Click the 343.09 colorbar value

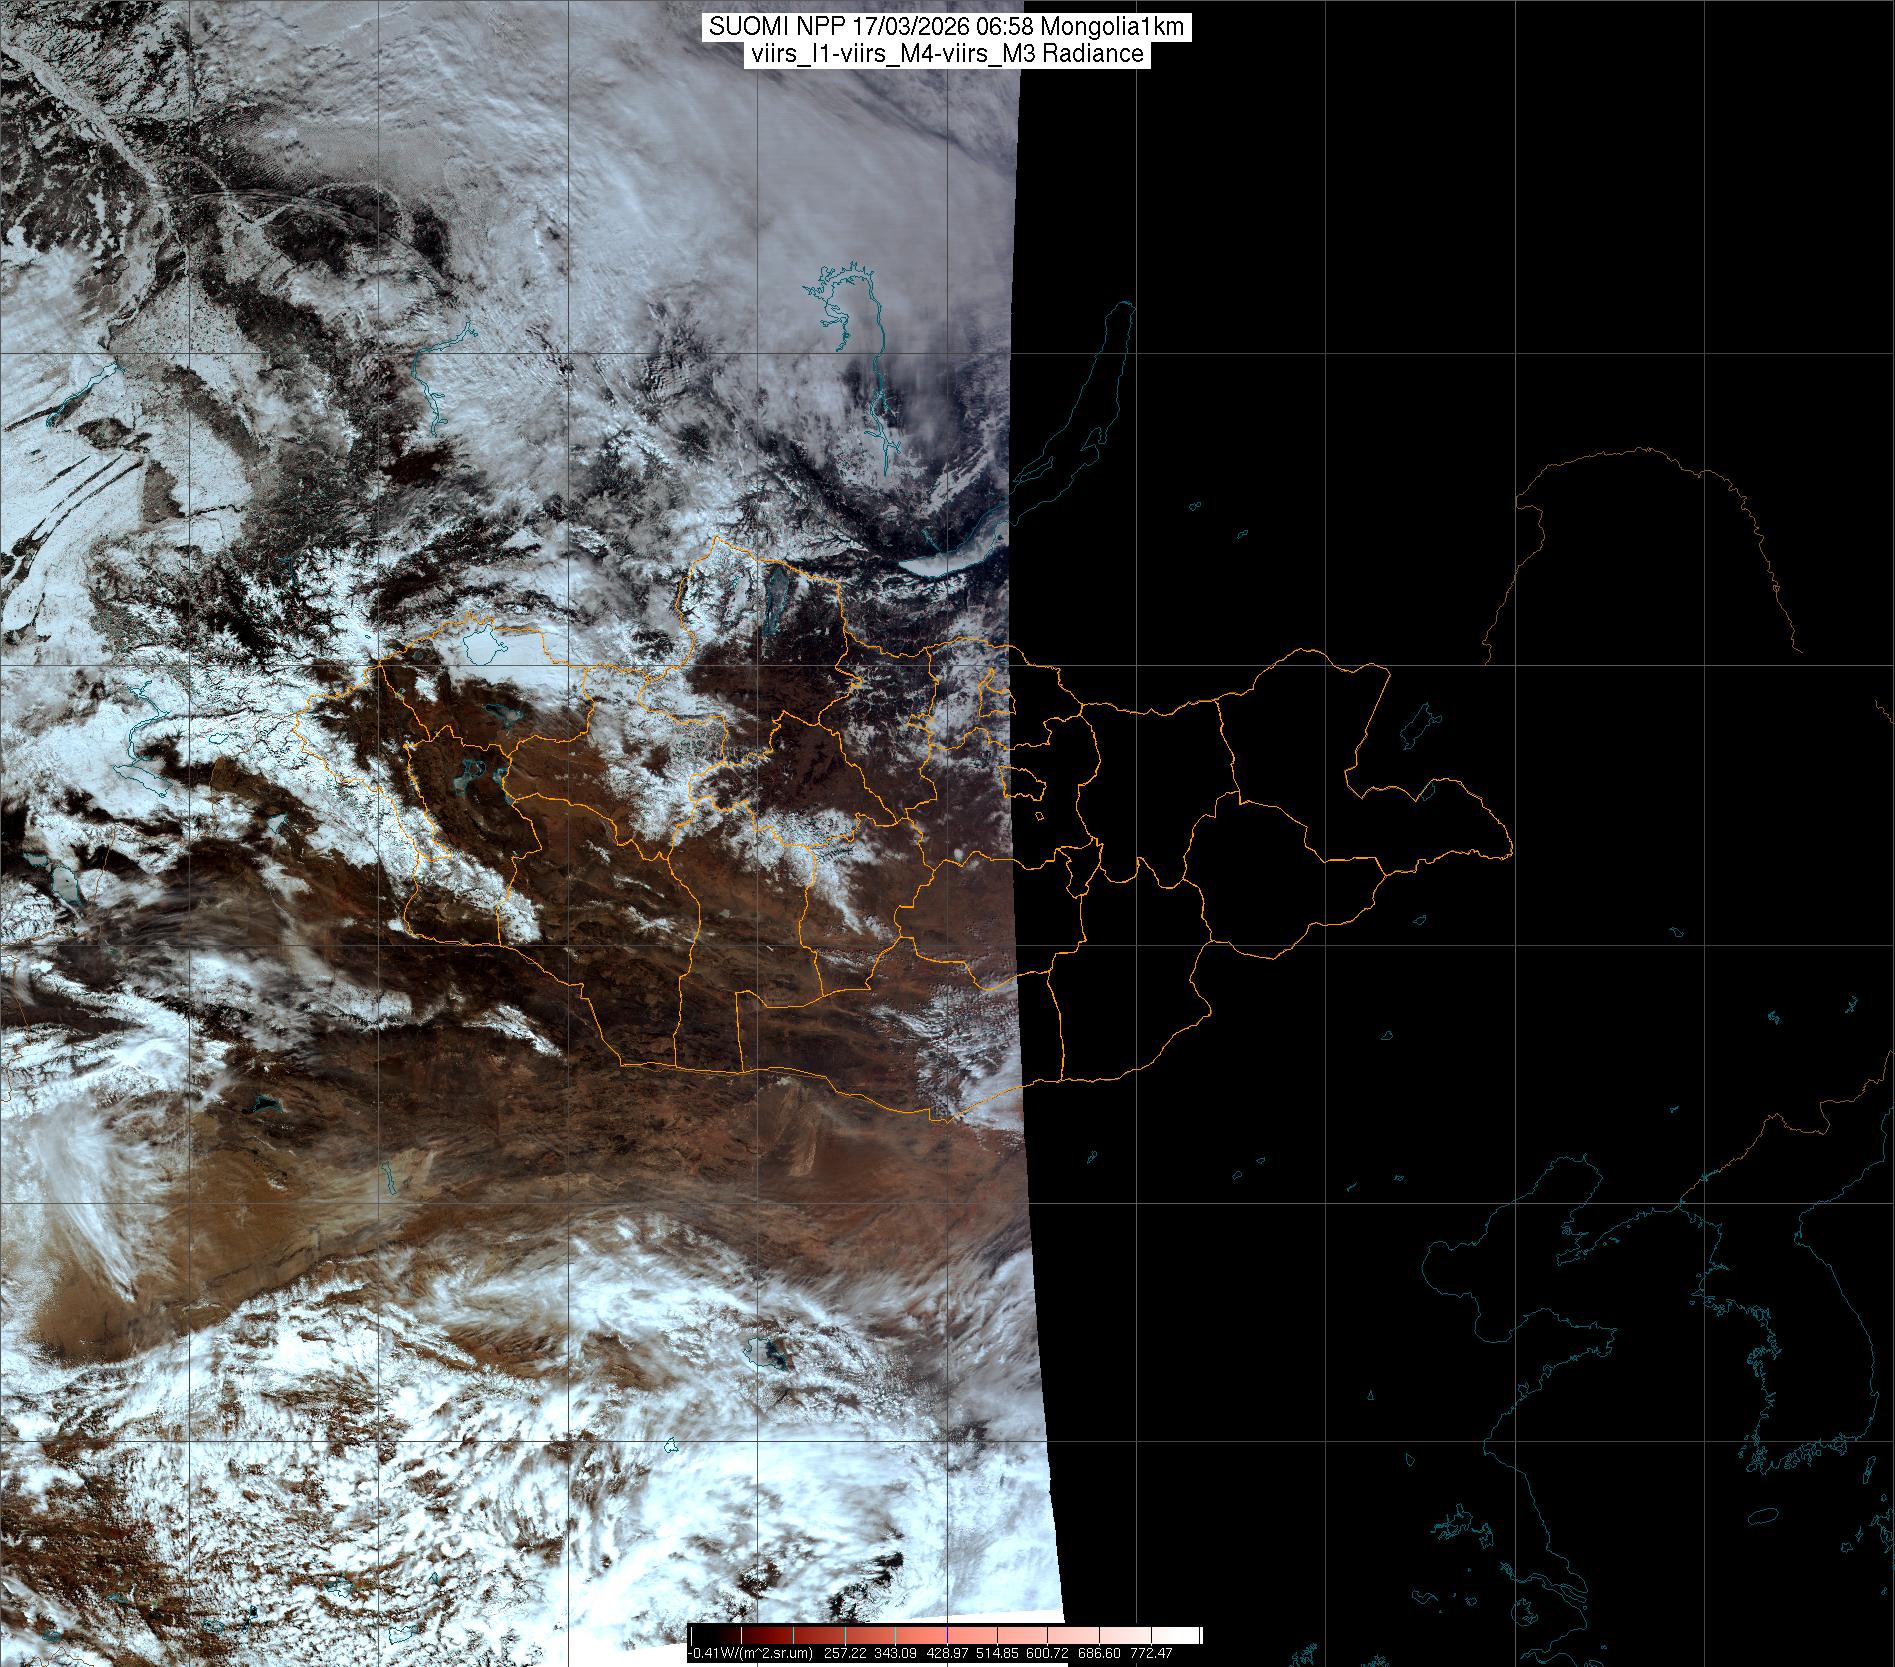click(x=897, y=1653)
